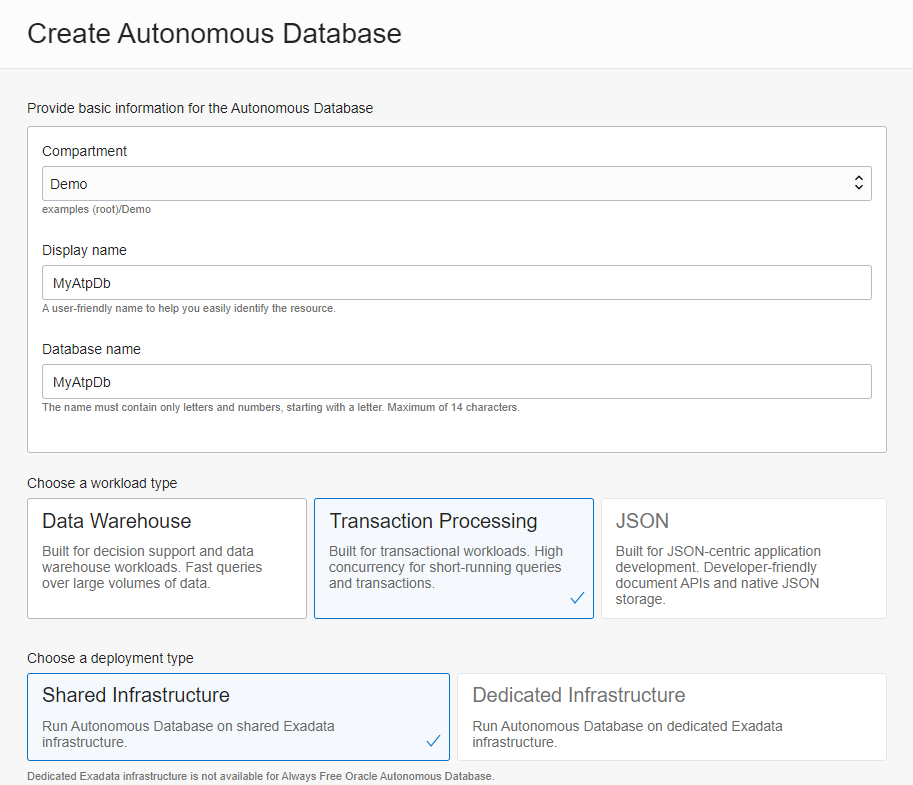
Task: Click the 'A user-friendly name' helper text
Action: (x=189, y=308)
